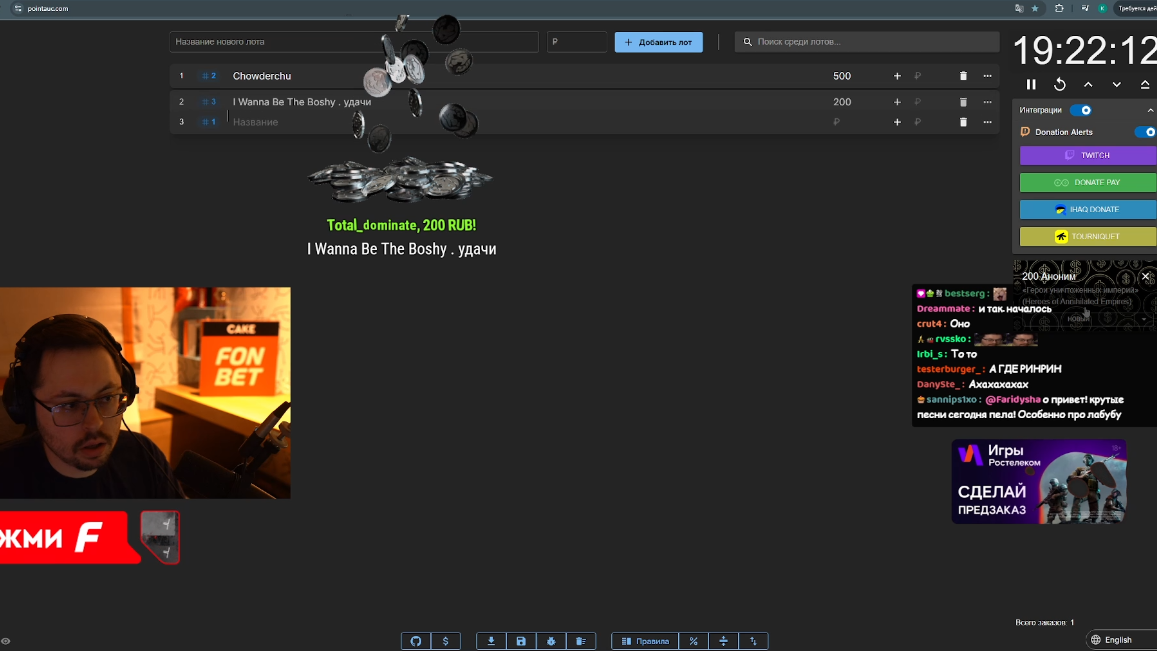
Task: Click the browser media control icon
Action: coord(1085,8)
